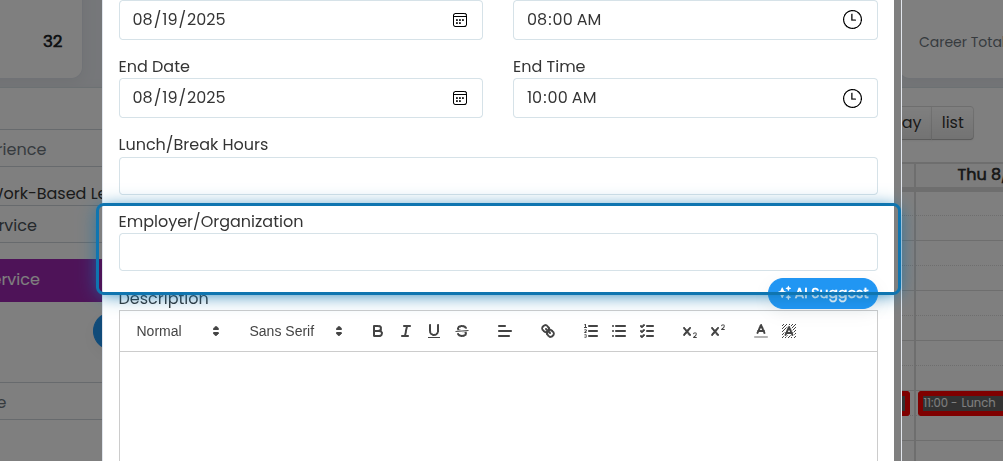
Task: Focus the Employer/Organization input field
Action: coord(498,252)
